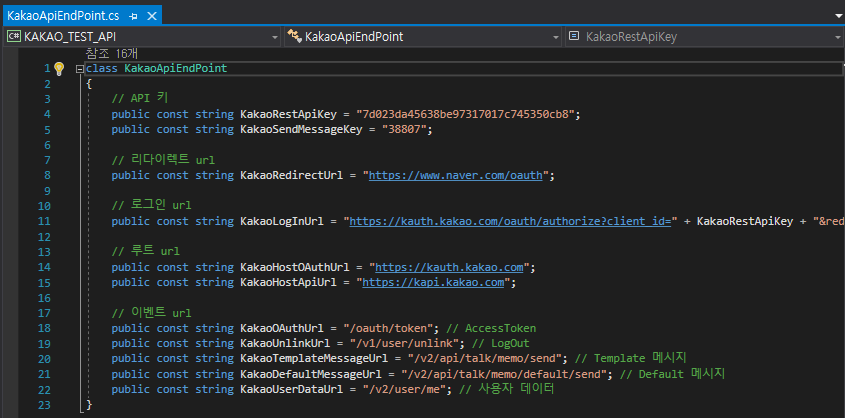The height and width of the screenshot is (418, 845).
Task: Click the KakaoRedirectUrl identifier
Action: click(291, 175)
